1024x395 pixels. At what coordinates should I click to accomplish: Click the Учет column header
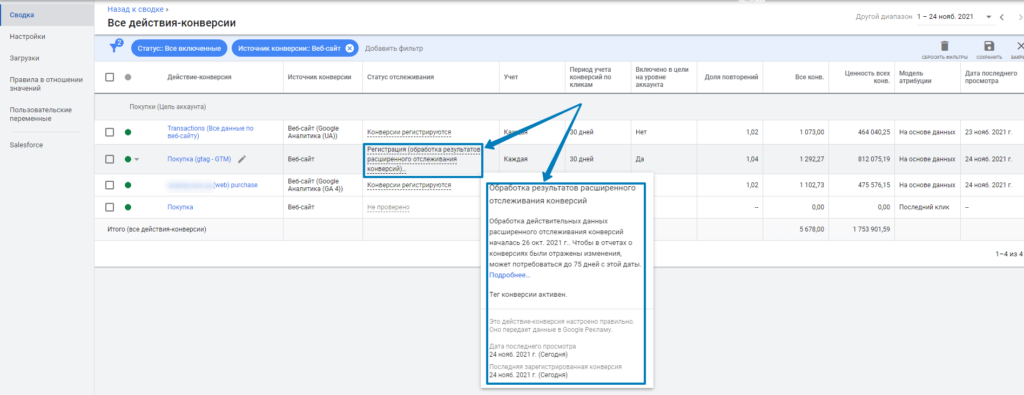[511, 77]
